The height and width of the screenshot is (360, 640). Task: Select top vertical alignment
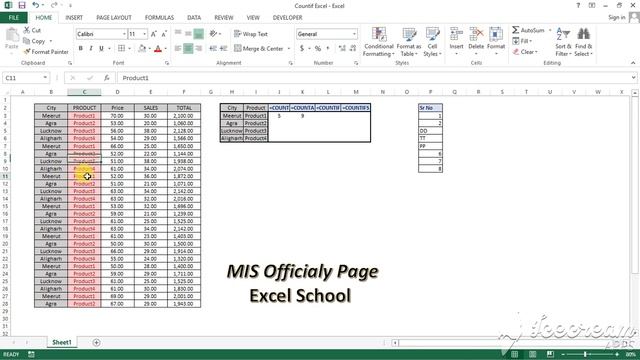click(x=178, y=34)
